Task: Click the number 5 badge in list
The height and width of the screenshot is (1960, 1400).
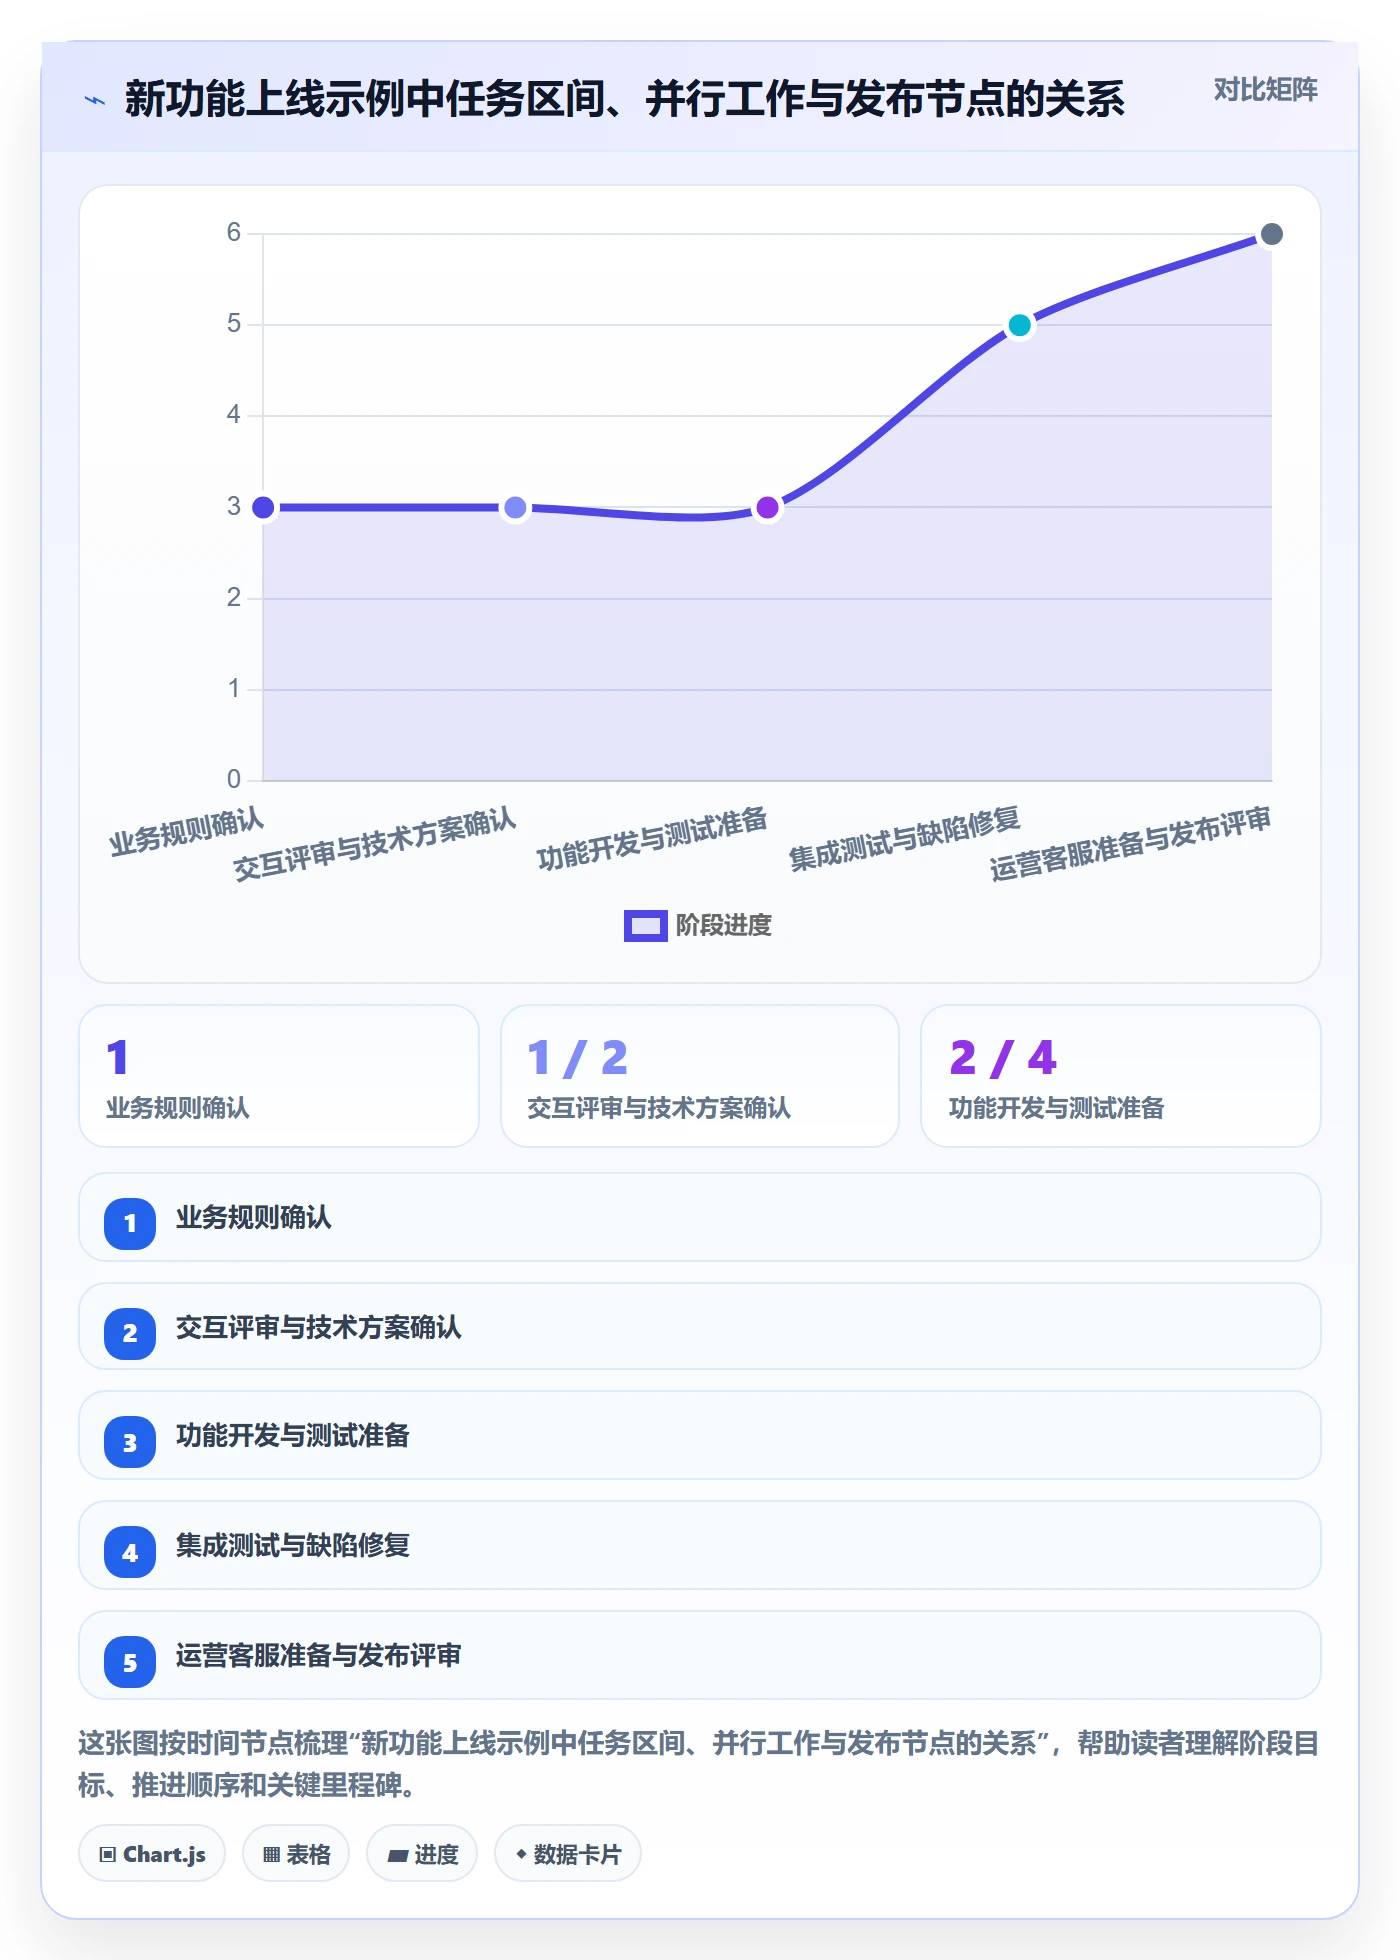Action: 130,1662
